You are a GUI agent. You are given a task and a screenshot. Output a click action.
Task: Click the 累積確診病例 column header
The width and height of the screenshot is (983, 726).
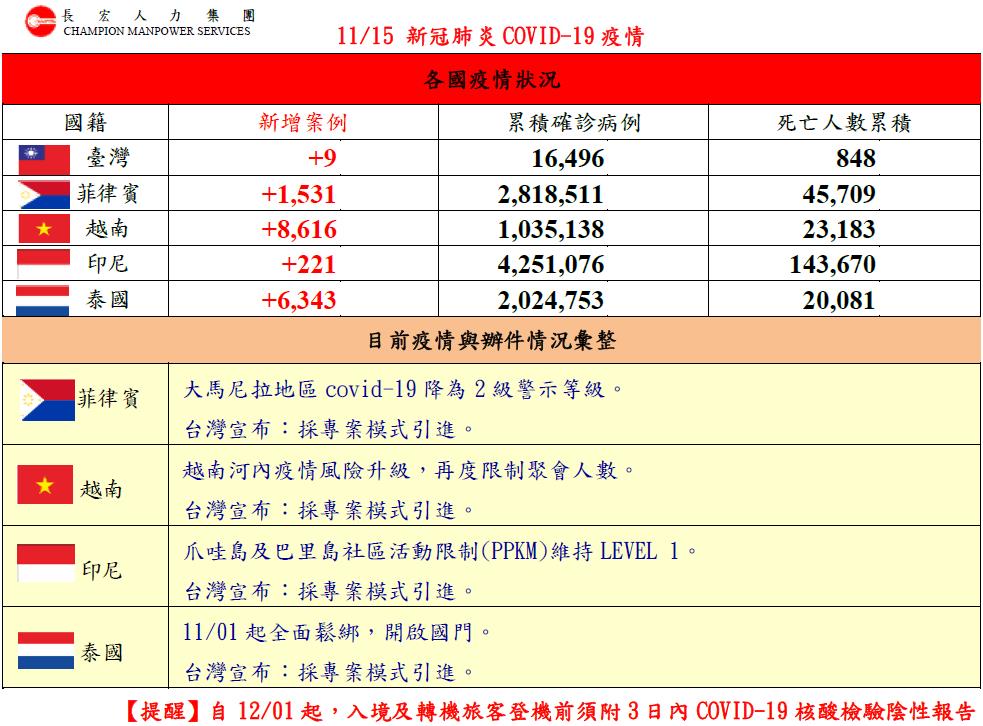pos(574,122)
